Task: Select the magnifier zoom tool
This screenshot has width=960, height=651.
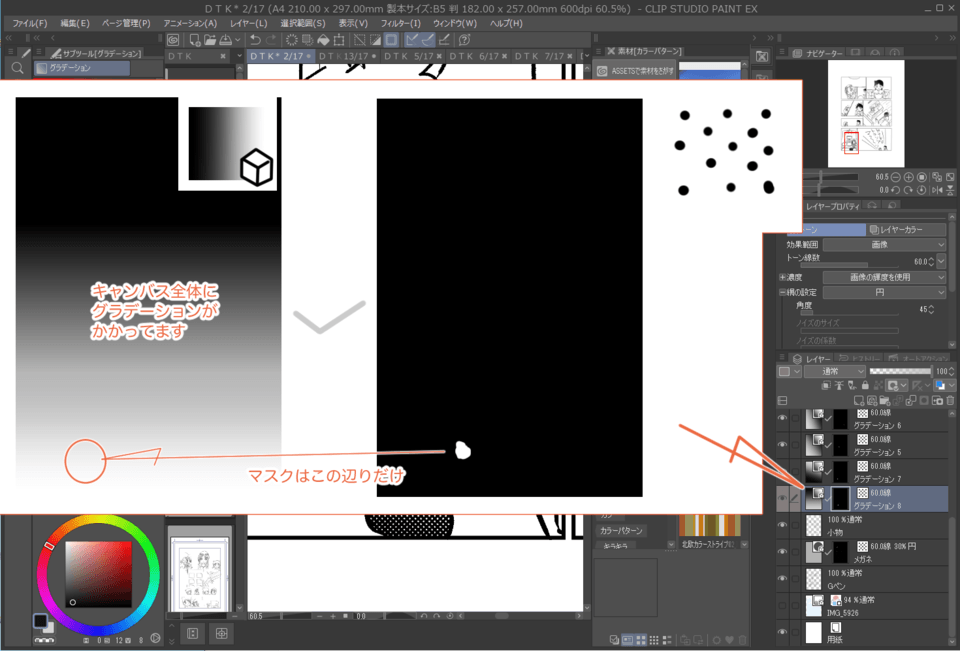Action: click(x=17, y=68)
